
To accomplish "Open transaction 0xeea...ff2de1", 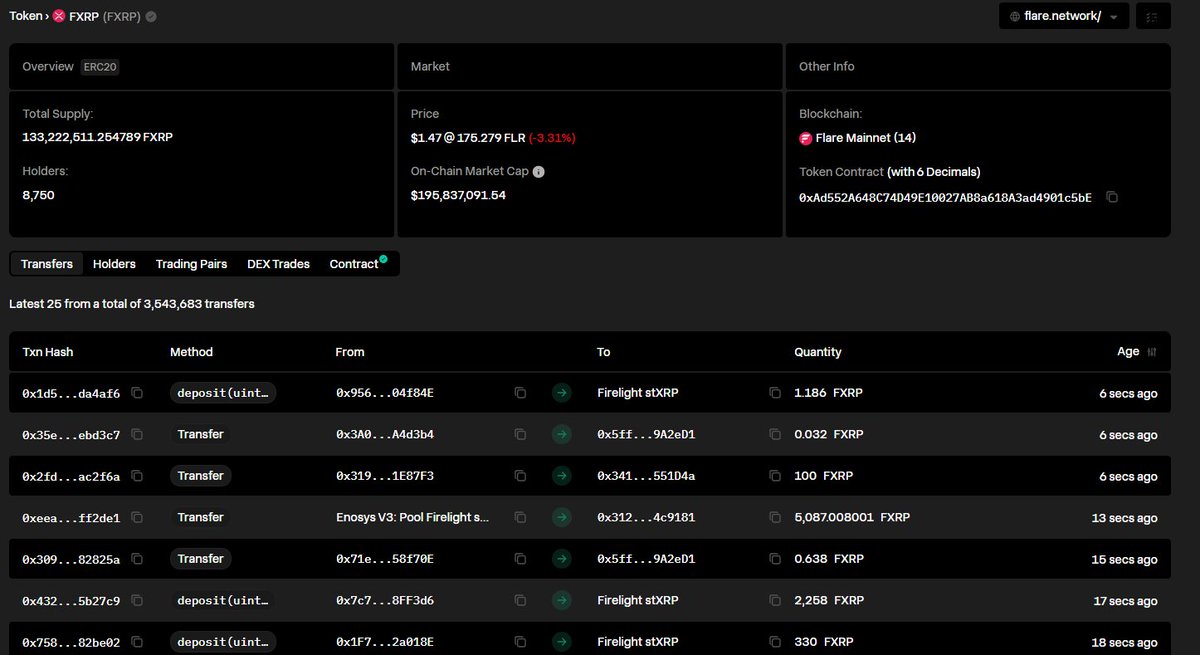I will pos(71,518).
